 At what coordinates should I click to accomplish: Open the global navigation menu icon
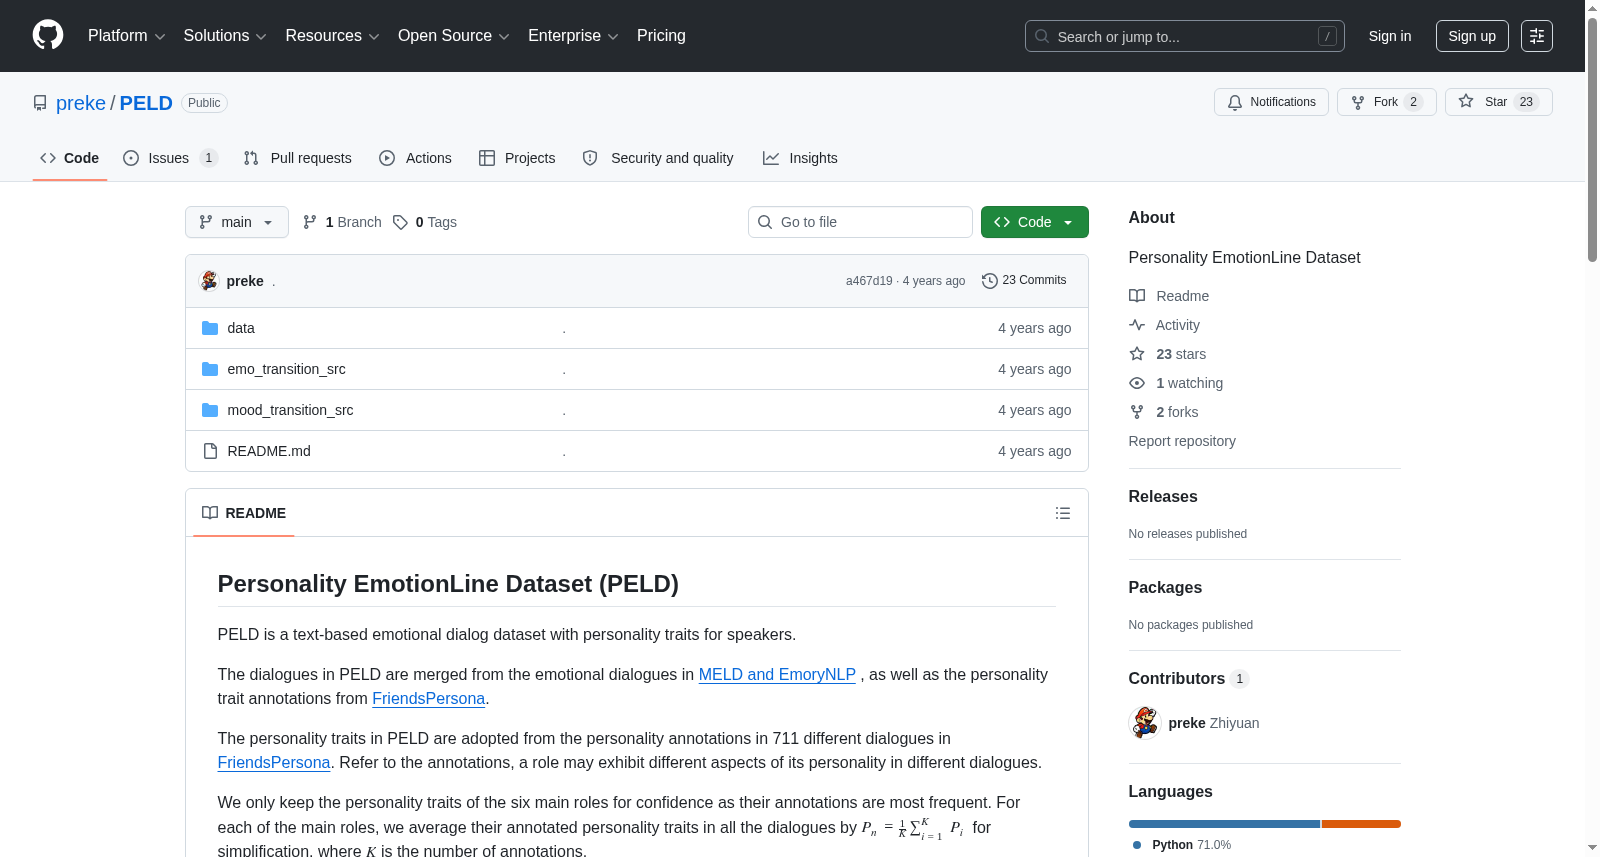pos(1537,36)
